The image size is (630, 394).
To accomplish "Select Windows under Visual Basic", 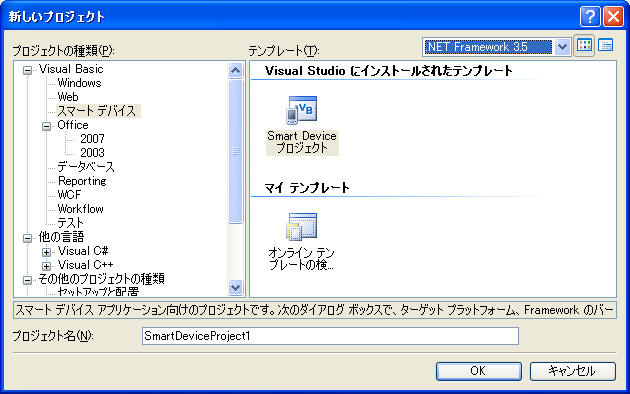I will click(79, 83).
